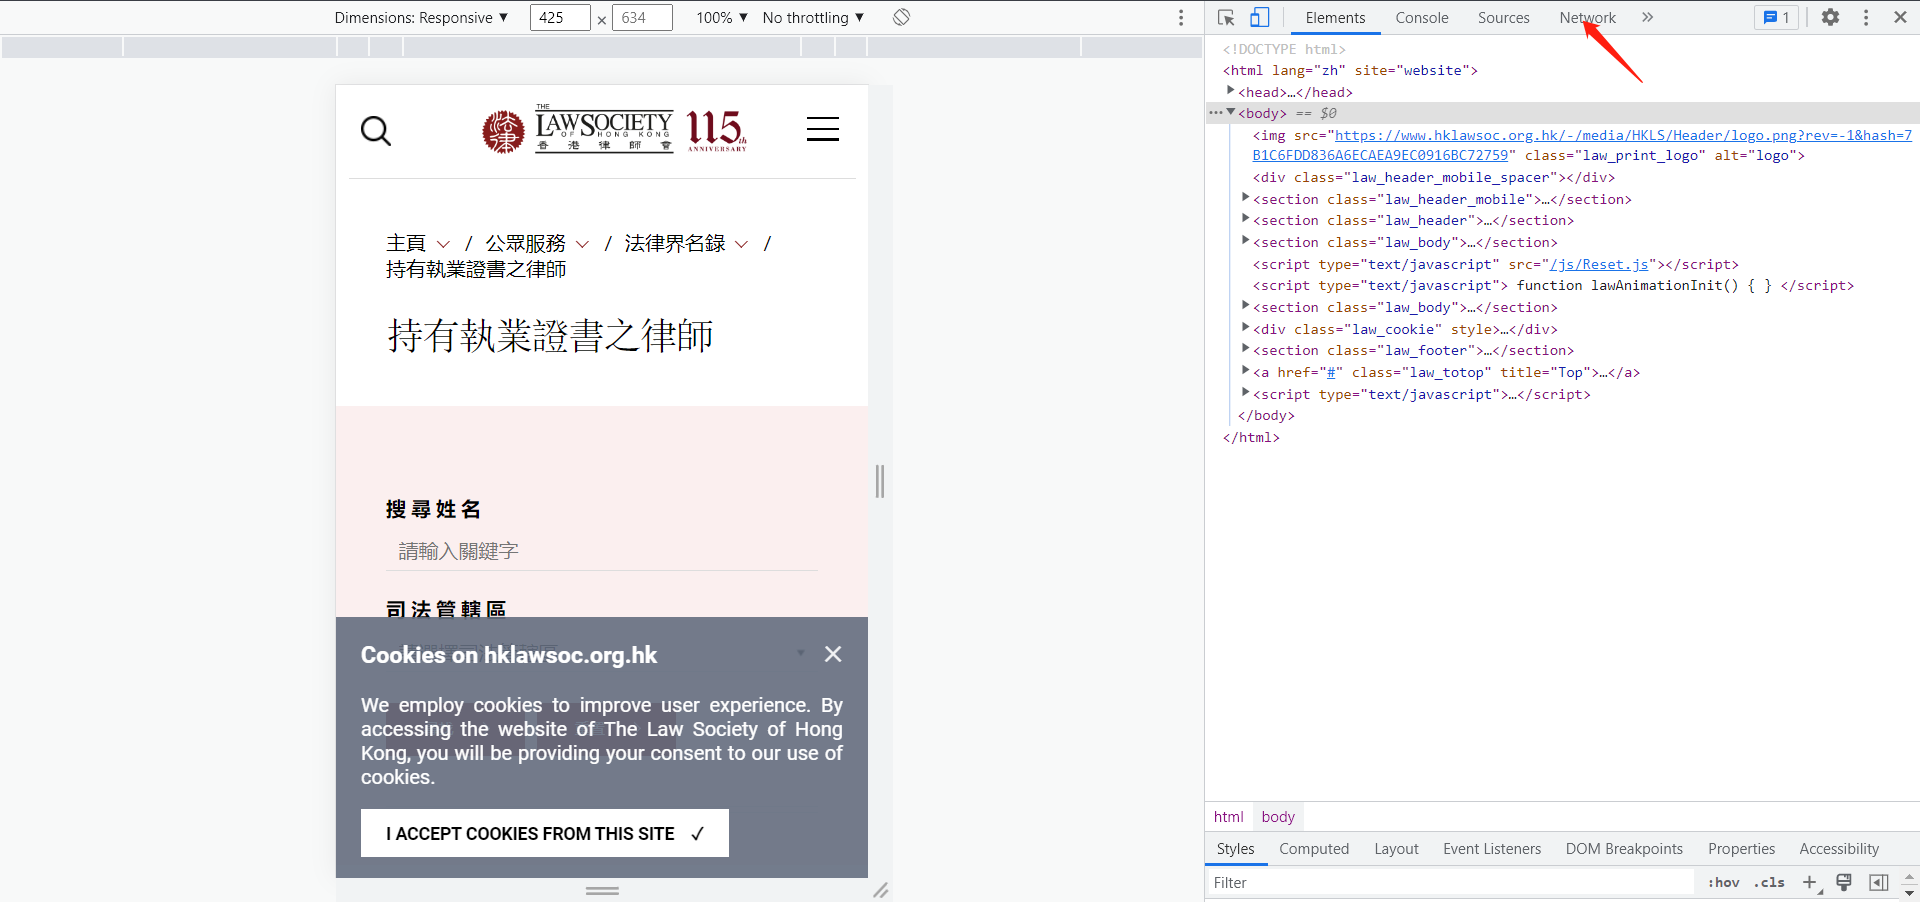Select body in the breadcrumb bar
This screenshot has height=902, width=1920.
point(1278,817)
